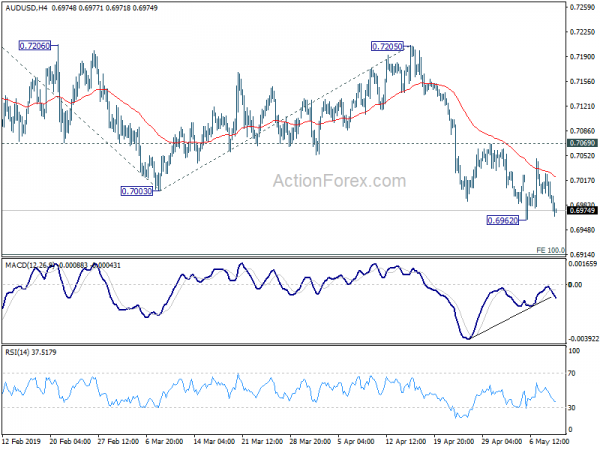Click the AUDUSD.H4 chart title text
The image size is (600, 450).
point(26,8)
